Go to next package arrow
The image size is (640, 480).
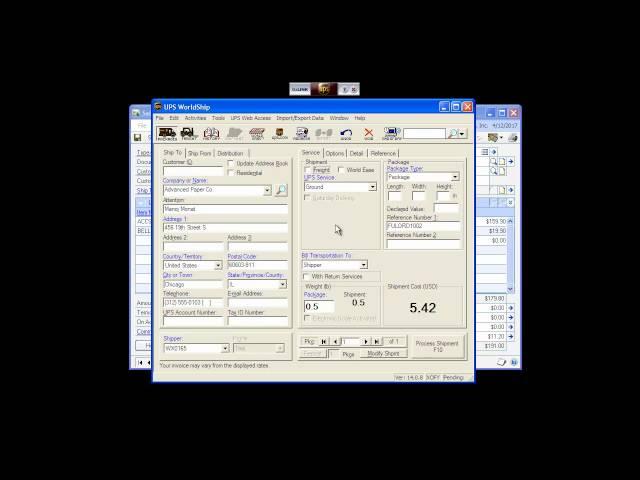(366, 342)
